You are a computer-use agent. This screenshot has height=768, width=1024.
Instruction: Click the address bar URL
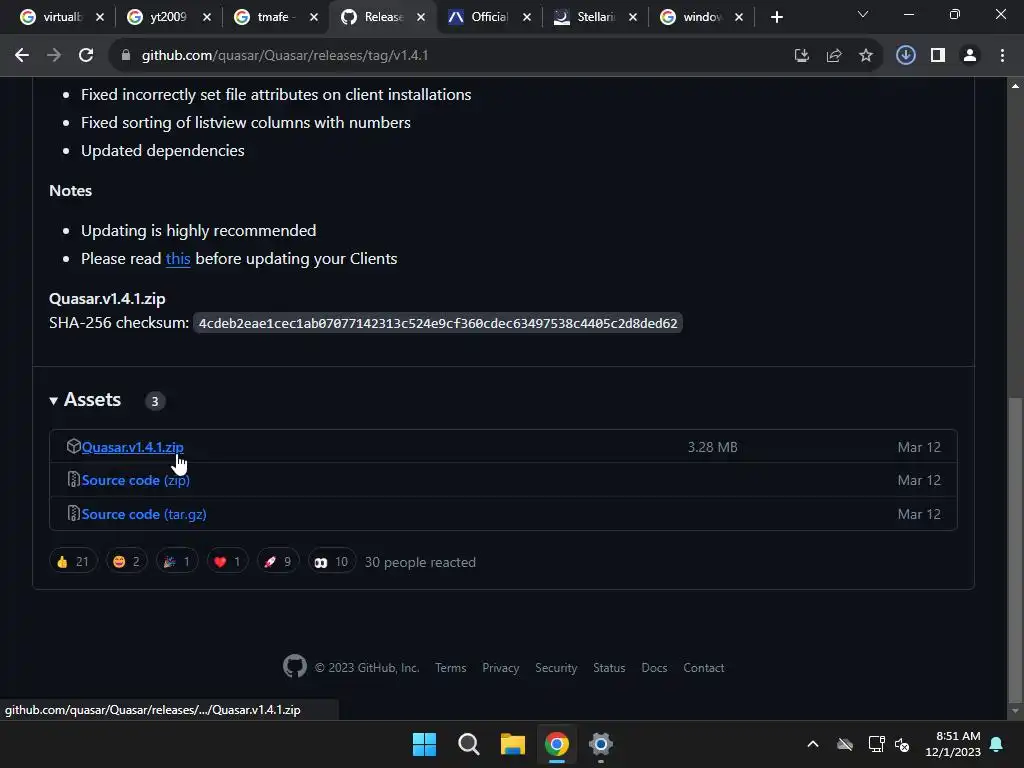[285, 56]
